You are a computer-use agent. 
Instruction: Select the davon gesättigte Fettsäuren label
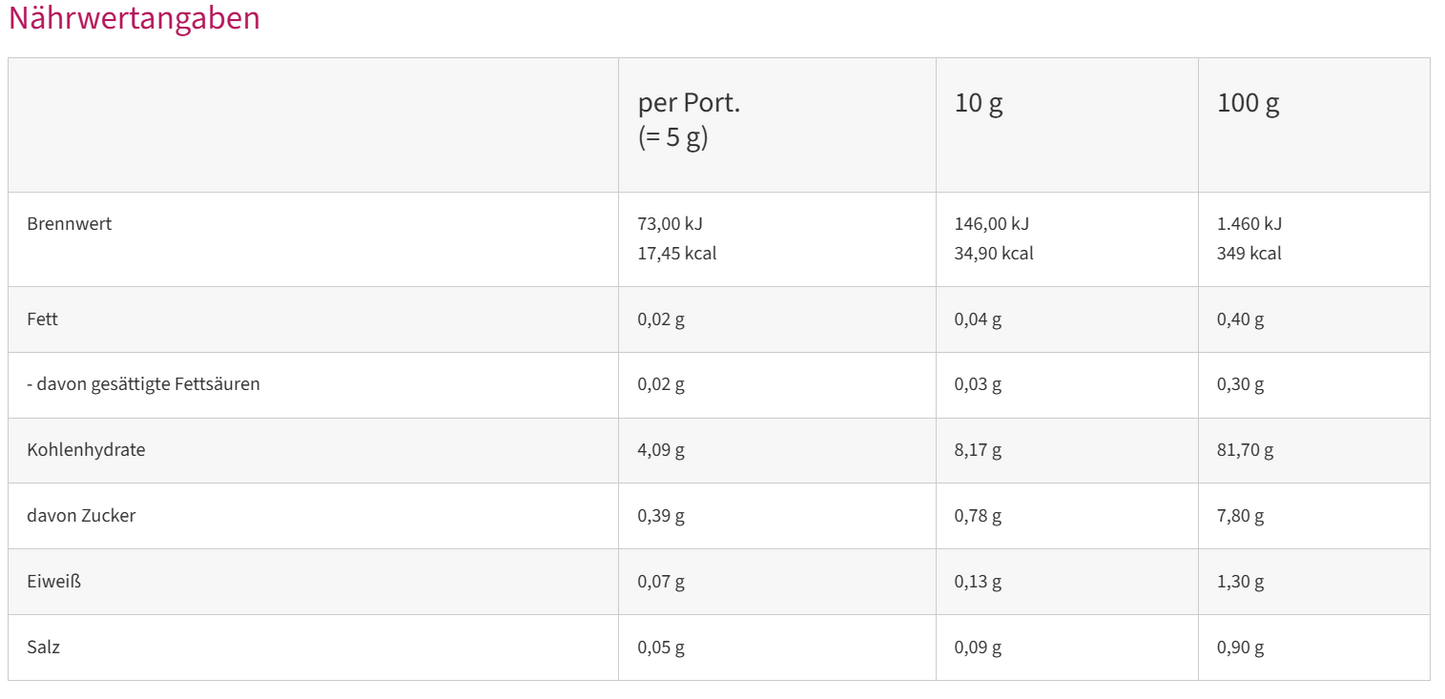pos(143,384)
